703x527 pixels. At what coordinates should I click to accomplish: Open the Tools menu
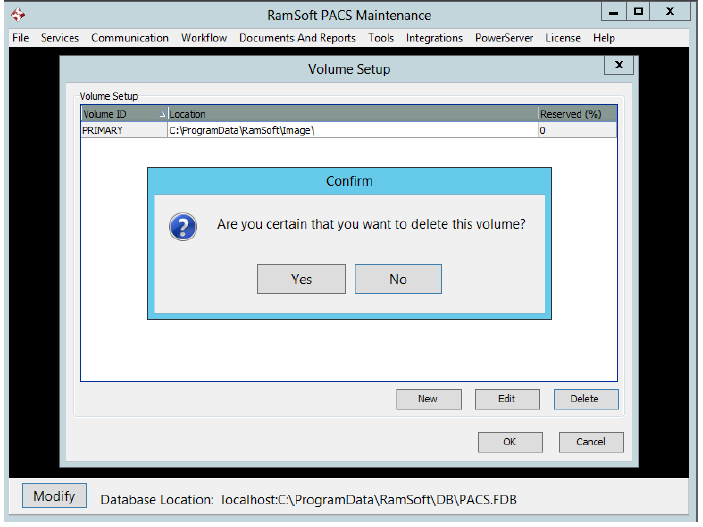381,38
